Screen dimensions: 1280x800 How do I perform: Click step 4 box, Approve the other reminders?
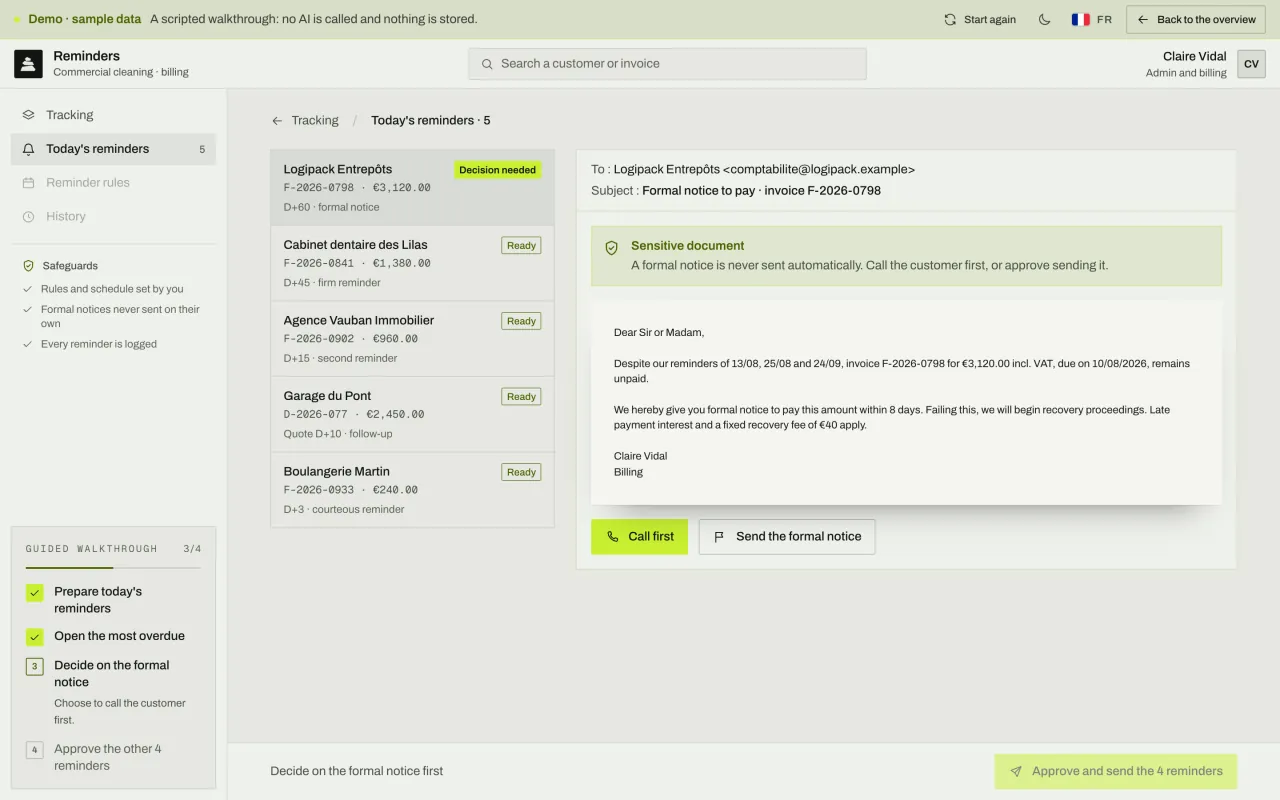tap(34, 750)
